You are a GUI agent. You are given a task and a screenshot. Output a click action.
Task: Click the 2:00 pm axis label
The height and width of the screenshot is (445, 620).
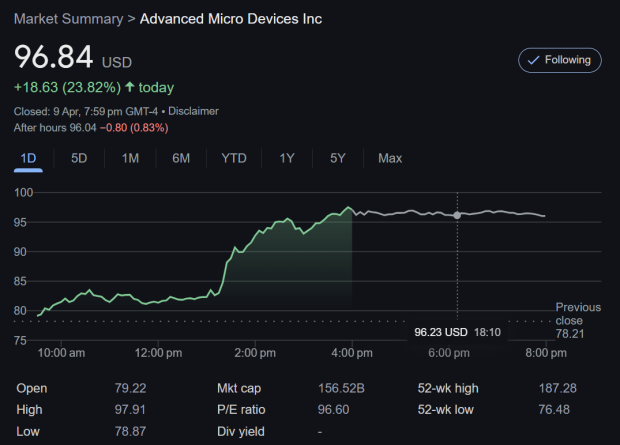click(x=255, y=353)
